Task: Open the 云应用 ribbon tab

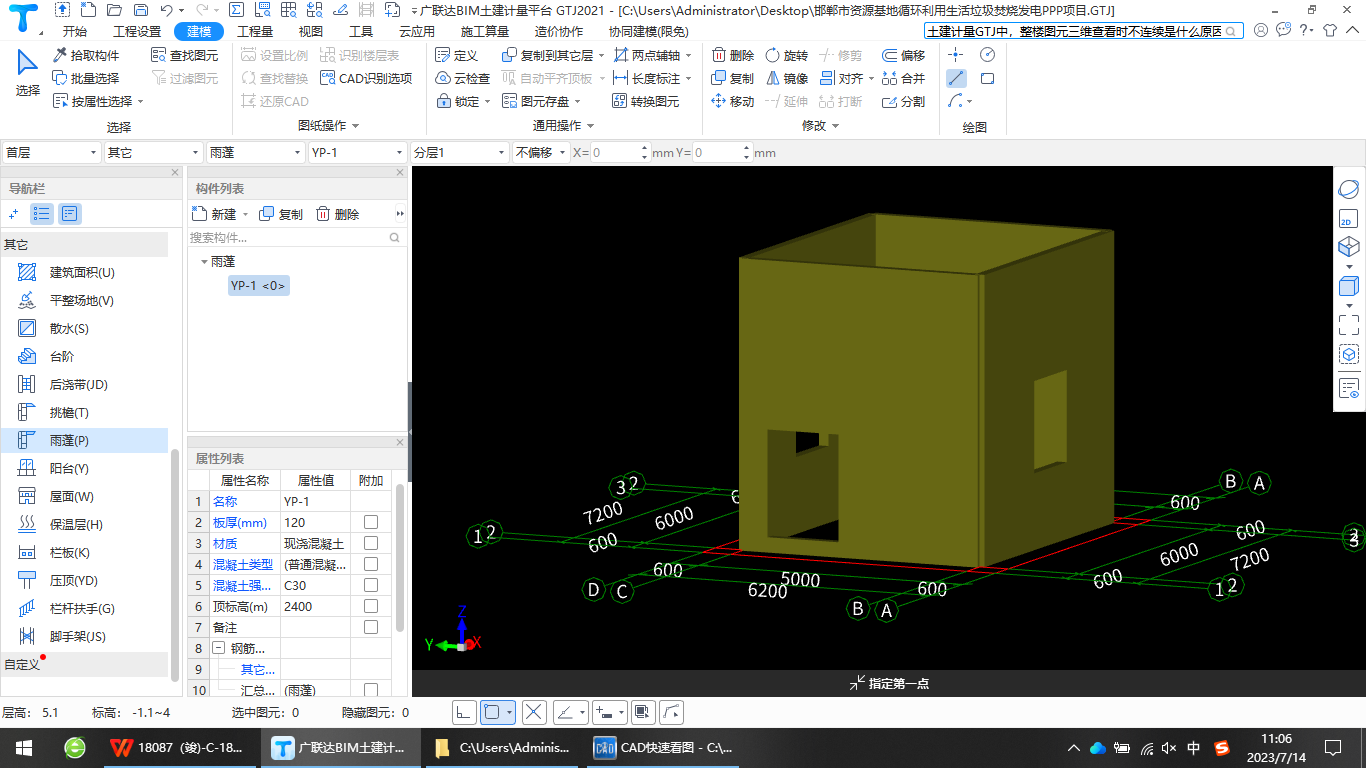Action: [417, 31]
